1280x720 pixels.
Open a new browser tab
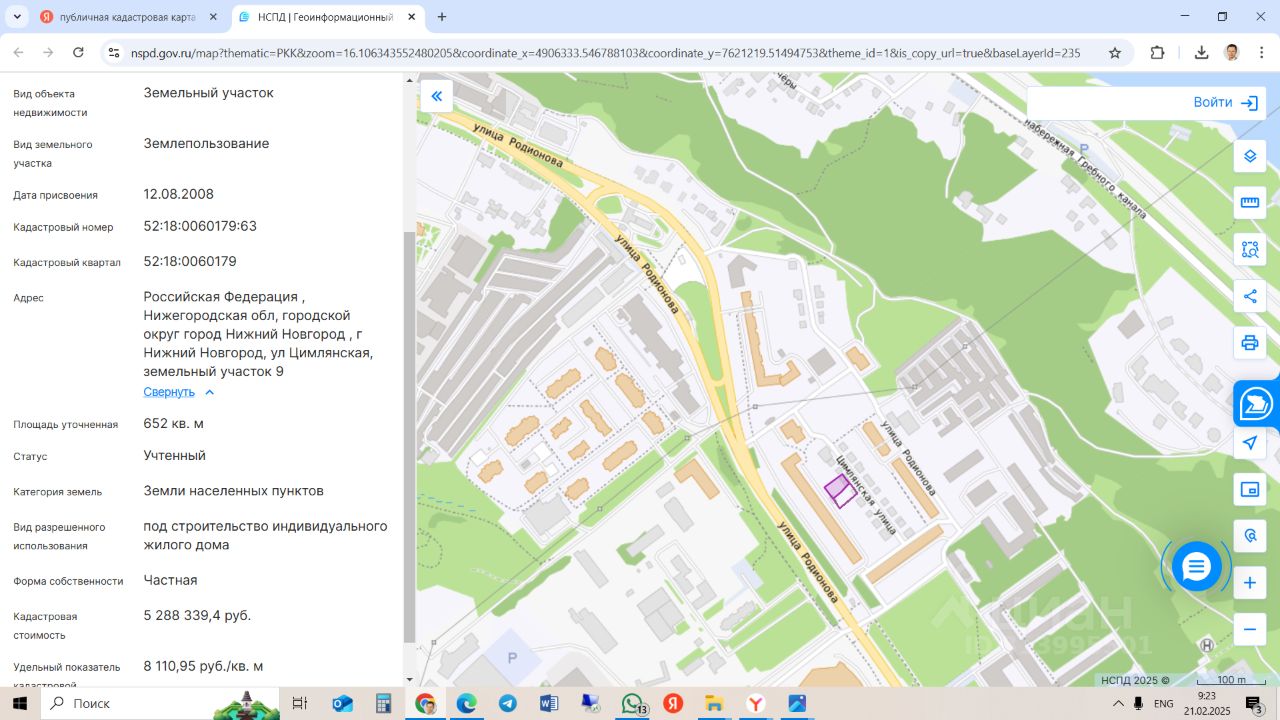(x=442, y=17)
